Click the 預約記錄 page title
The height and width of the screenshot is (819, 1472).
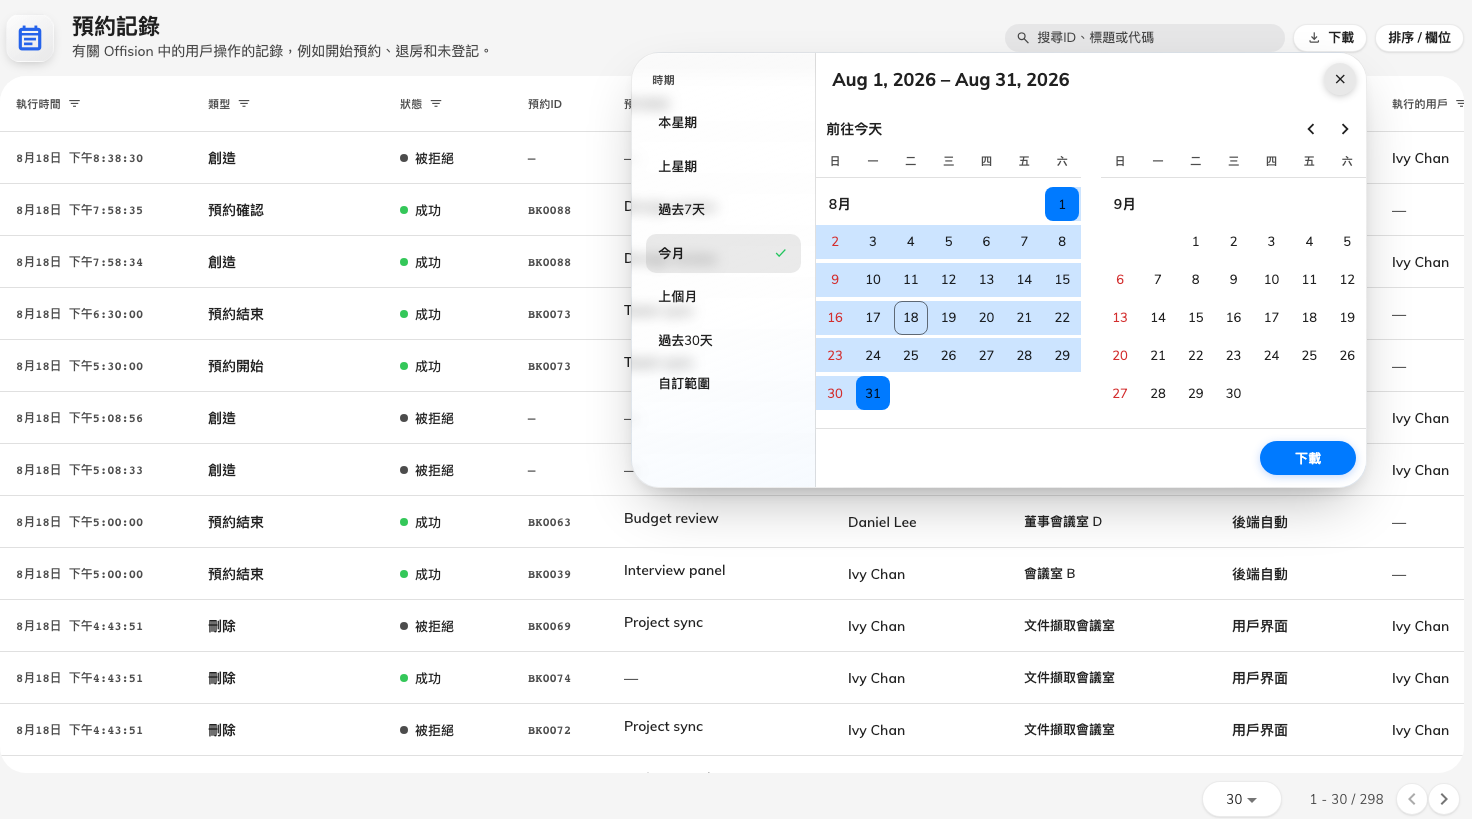point(116,26)
